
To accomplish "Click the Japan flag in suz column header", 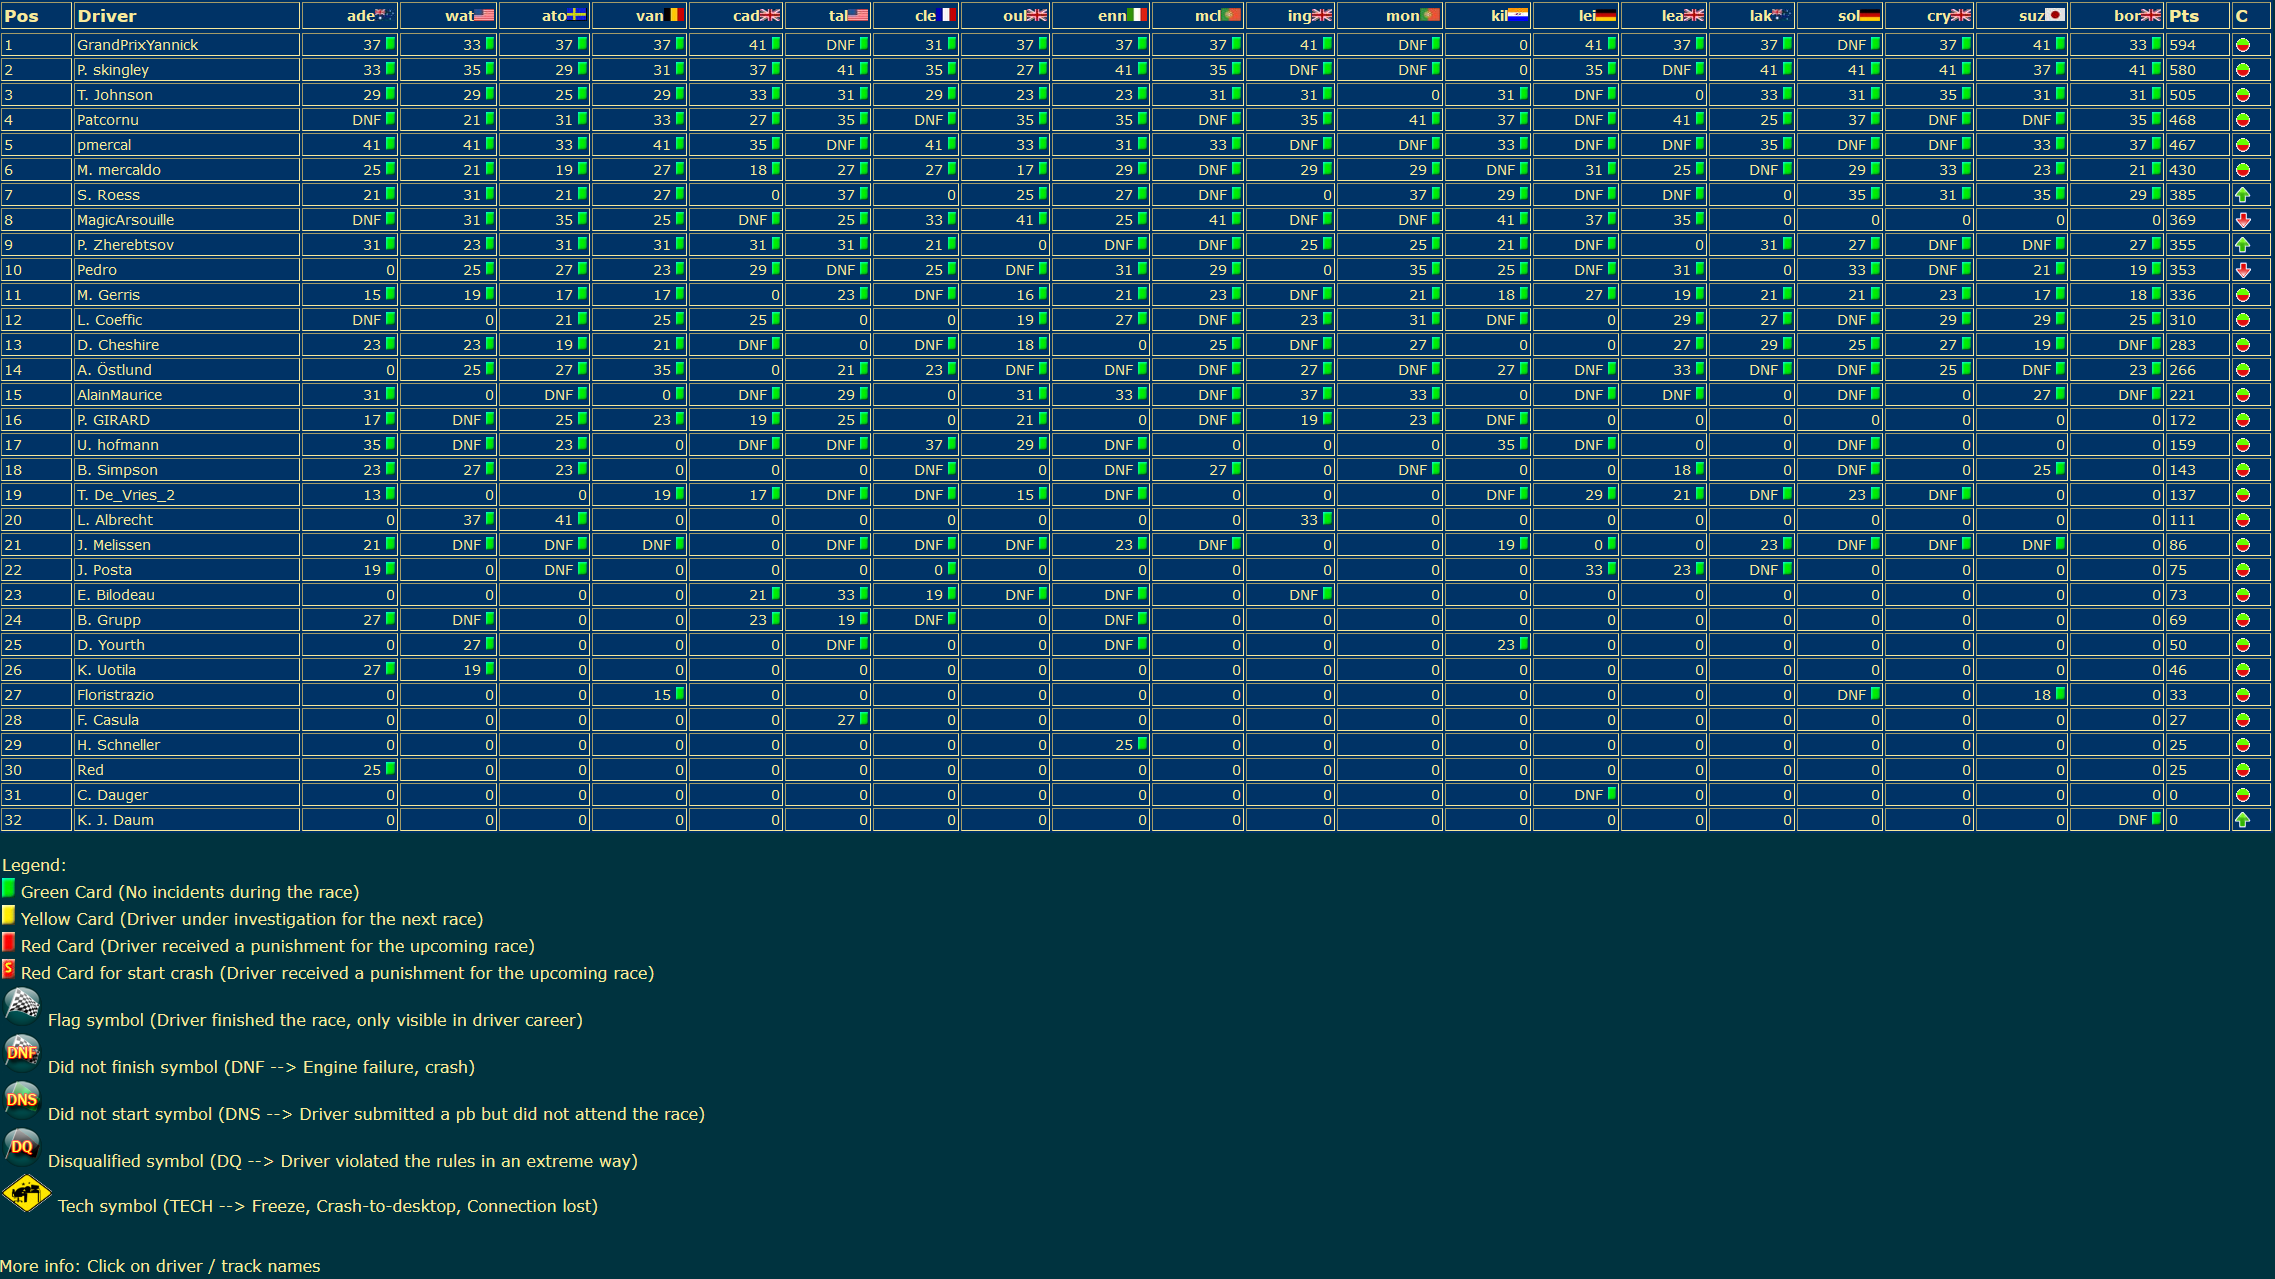I will pos(2055,15).
